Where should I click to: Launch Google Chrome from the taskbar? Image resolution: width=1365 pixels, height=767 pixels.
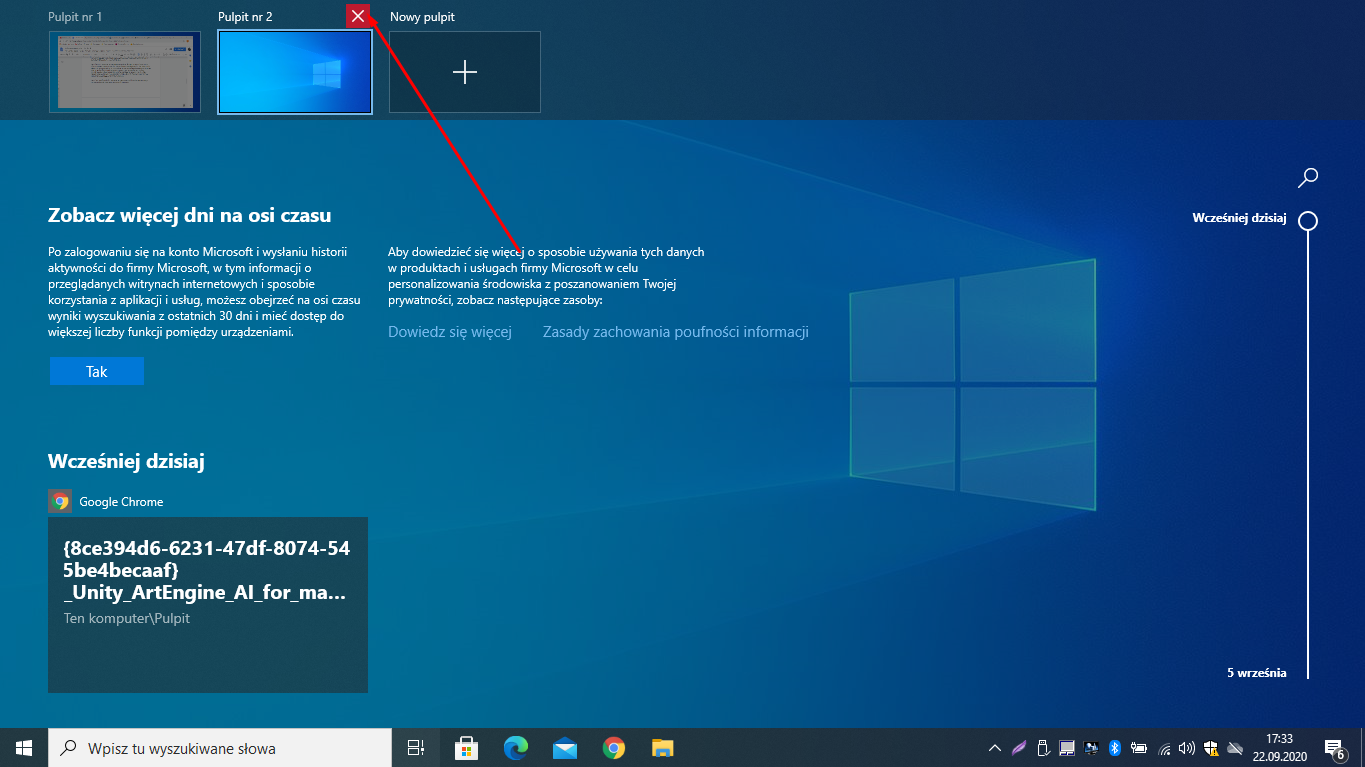614,747
